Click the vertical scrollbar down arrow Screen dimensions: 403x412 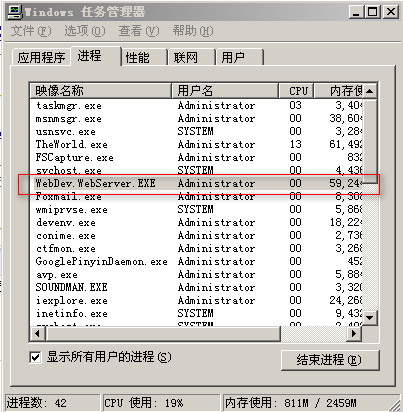coord(370,318)
